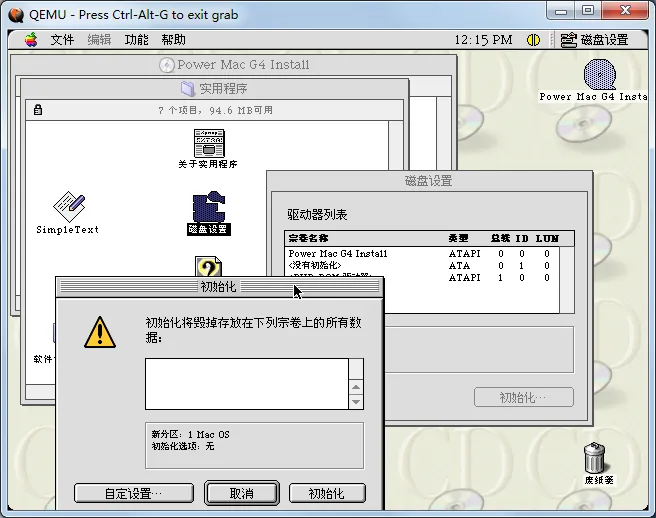The image size is (656, 518).
Task: Click the yellow keyboard input icon in menu bar
Action: pos(533,40)
